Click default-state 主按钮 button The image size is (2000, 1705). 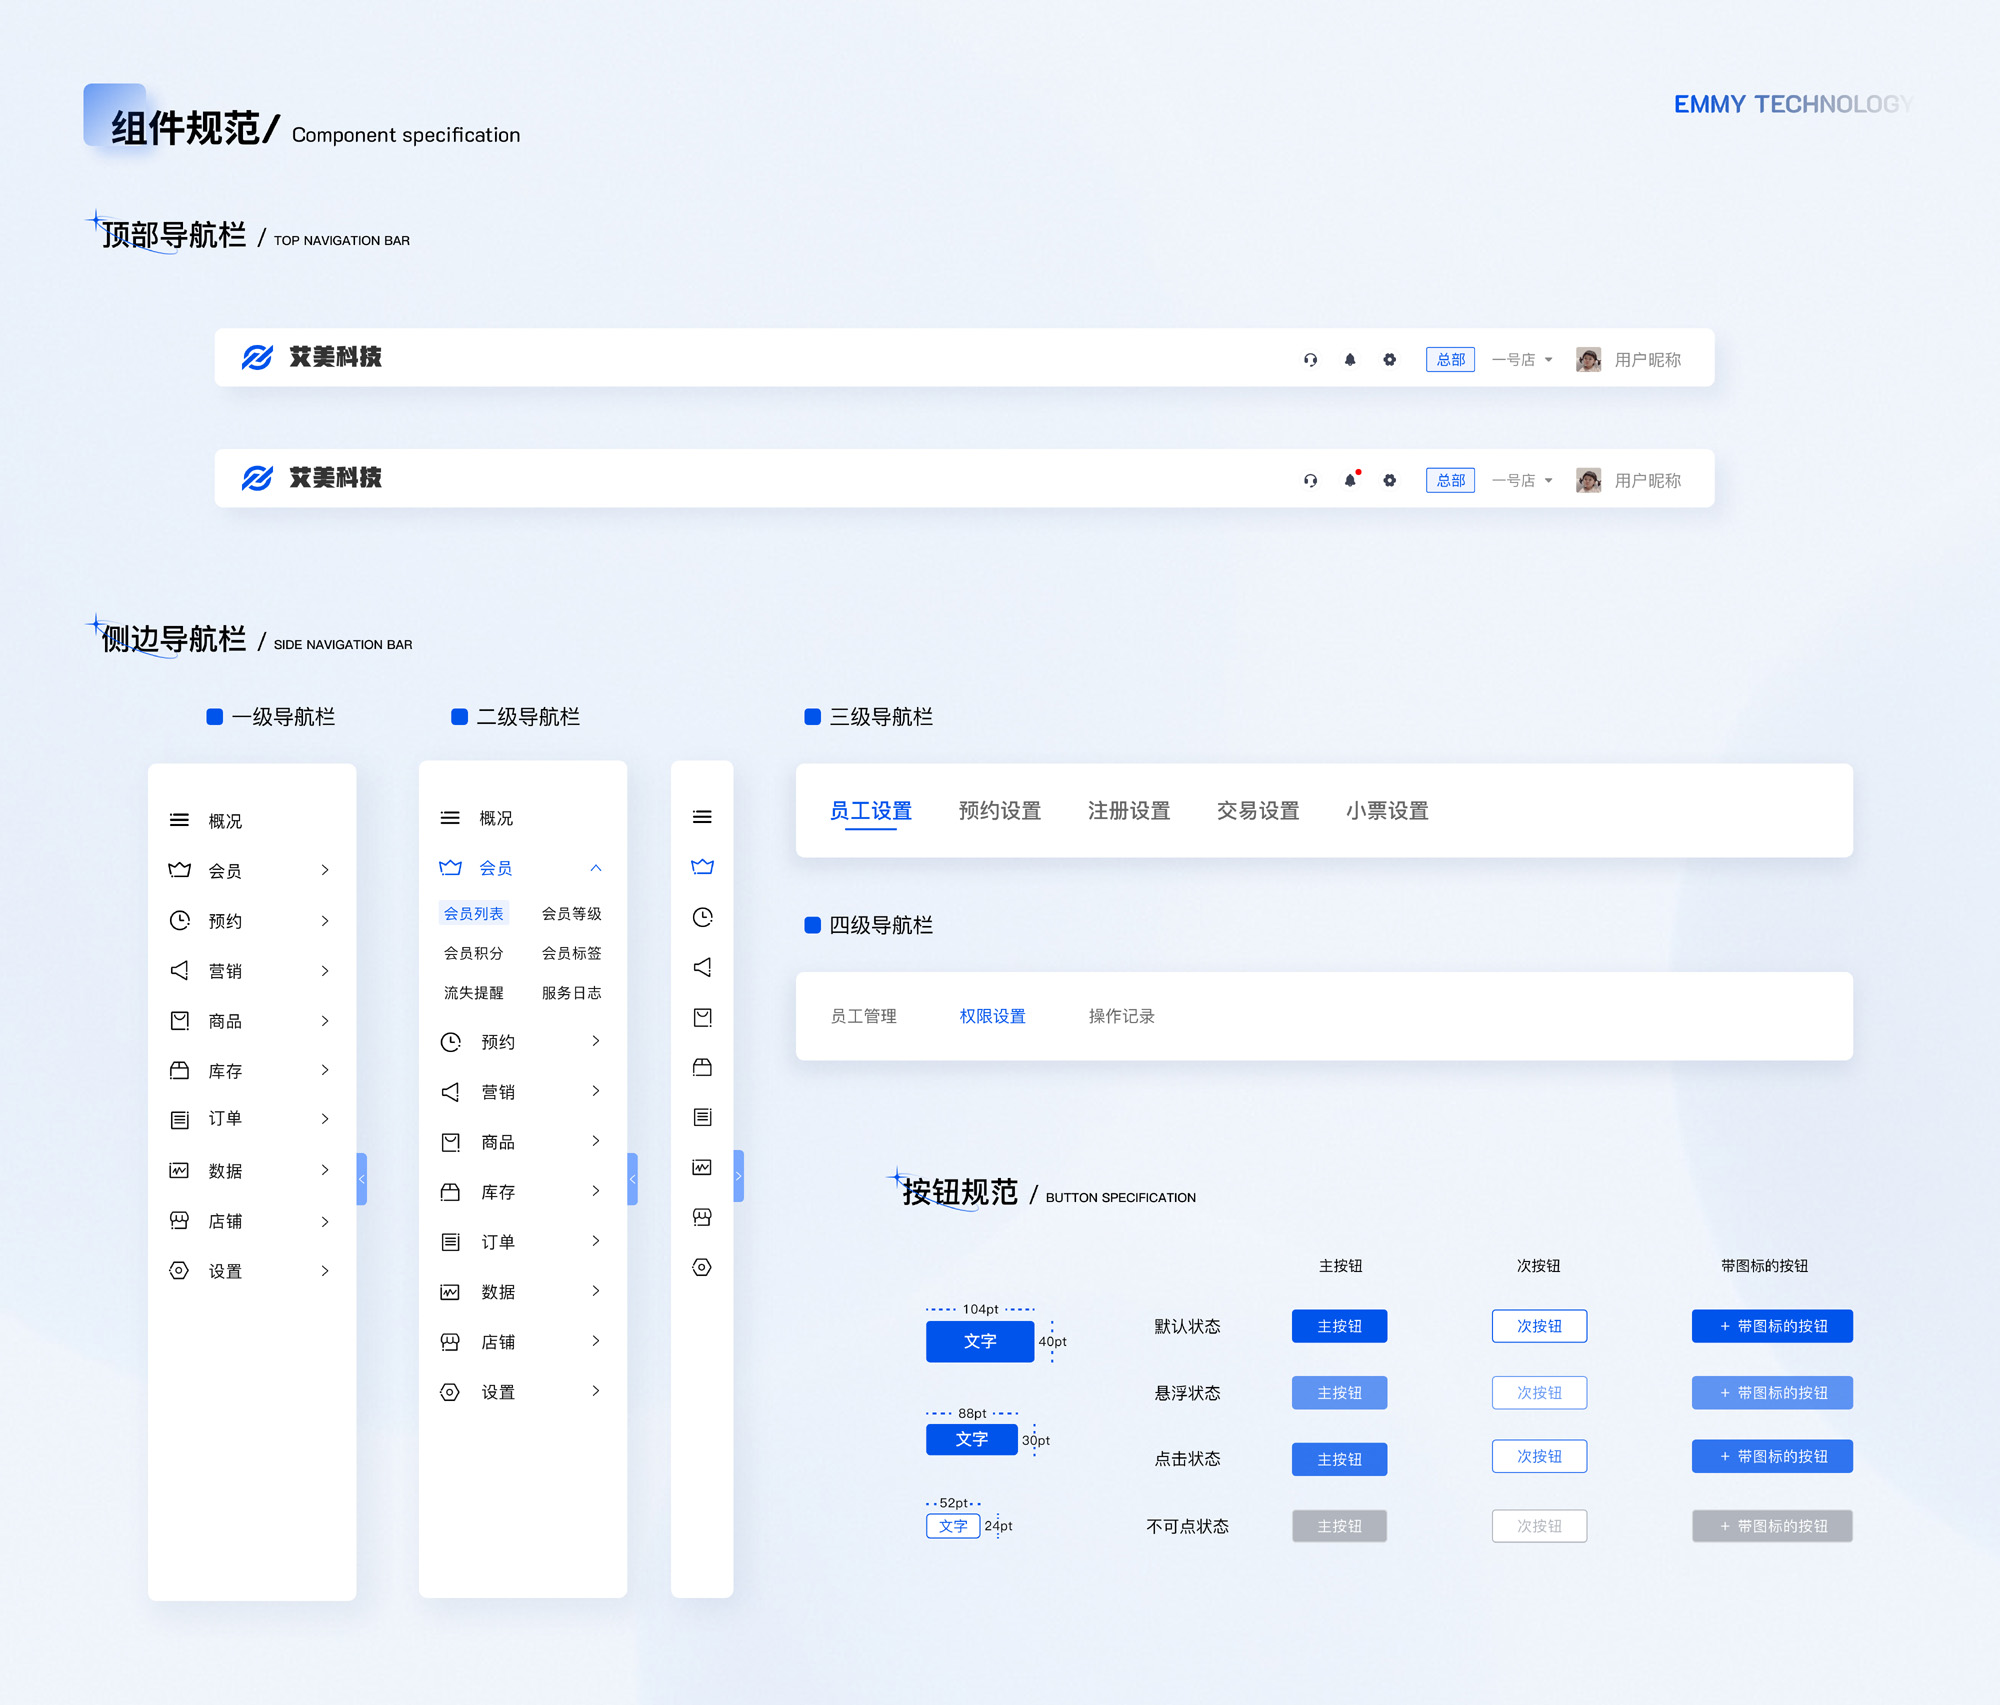point(1339,1326)
